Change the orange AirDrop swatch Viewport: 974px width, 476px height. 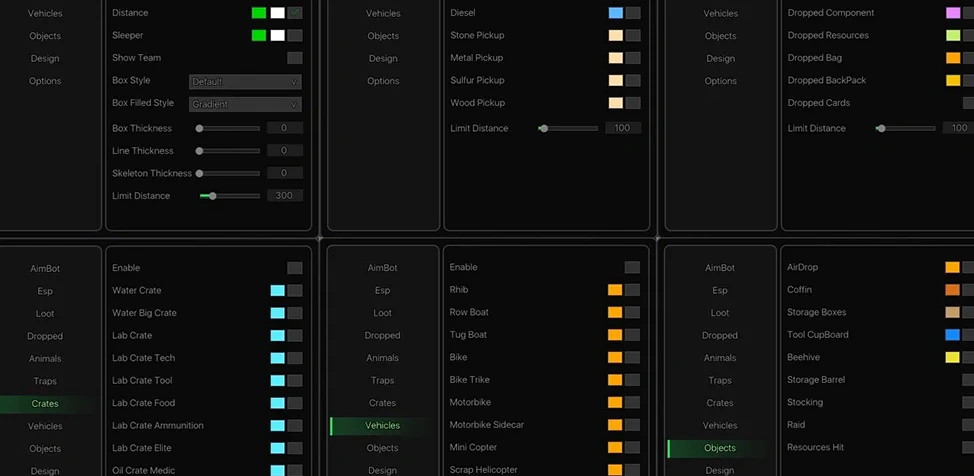952,267
